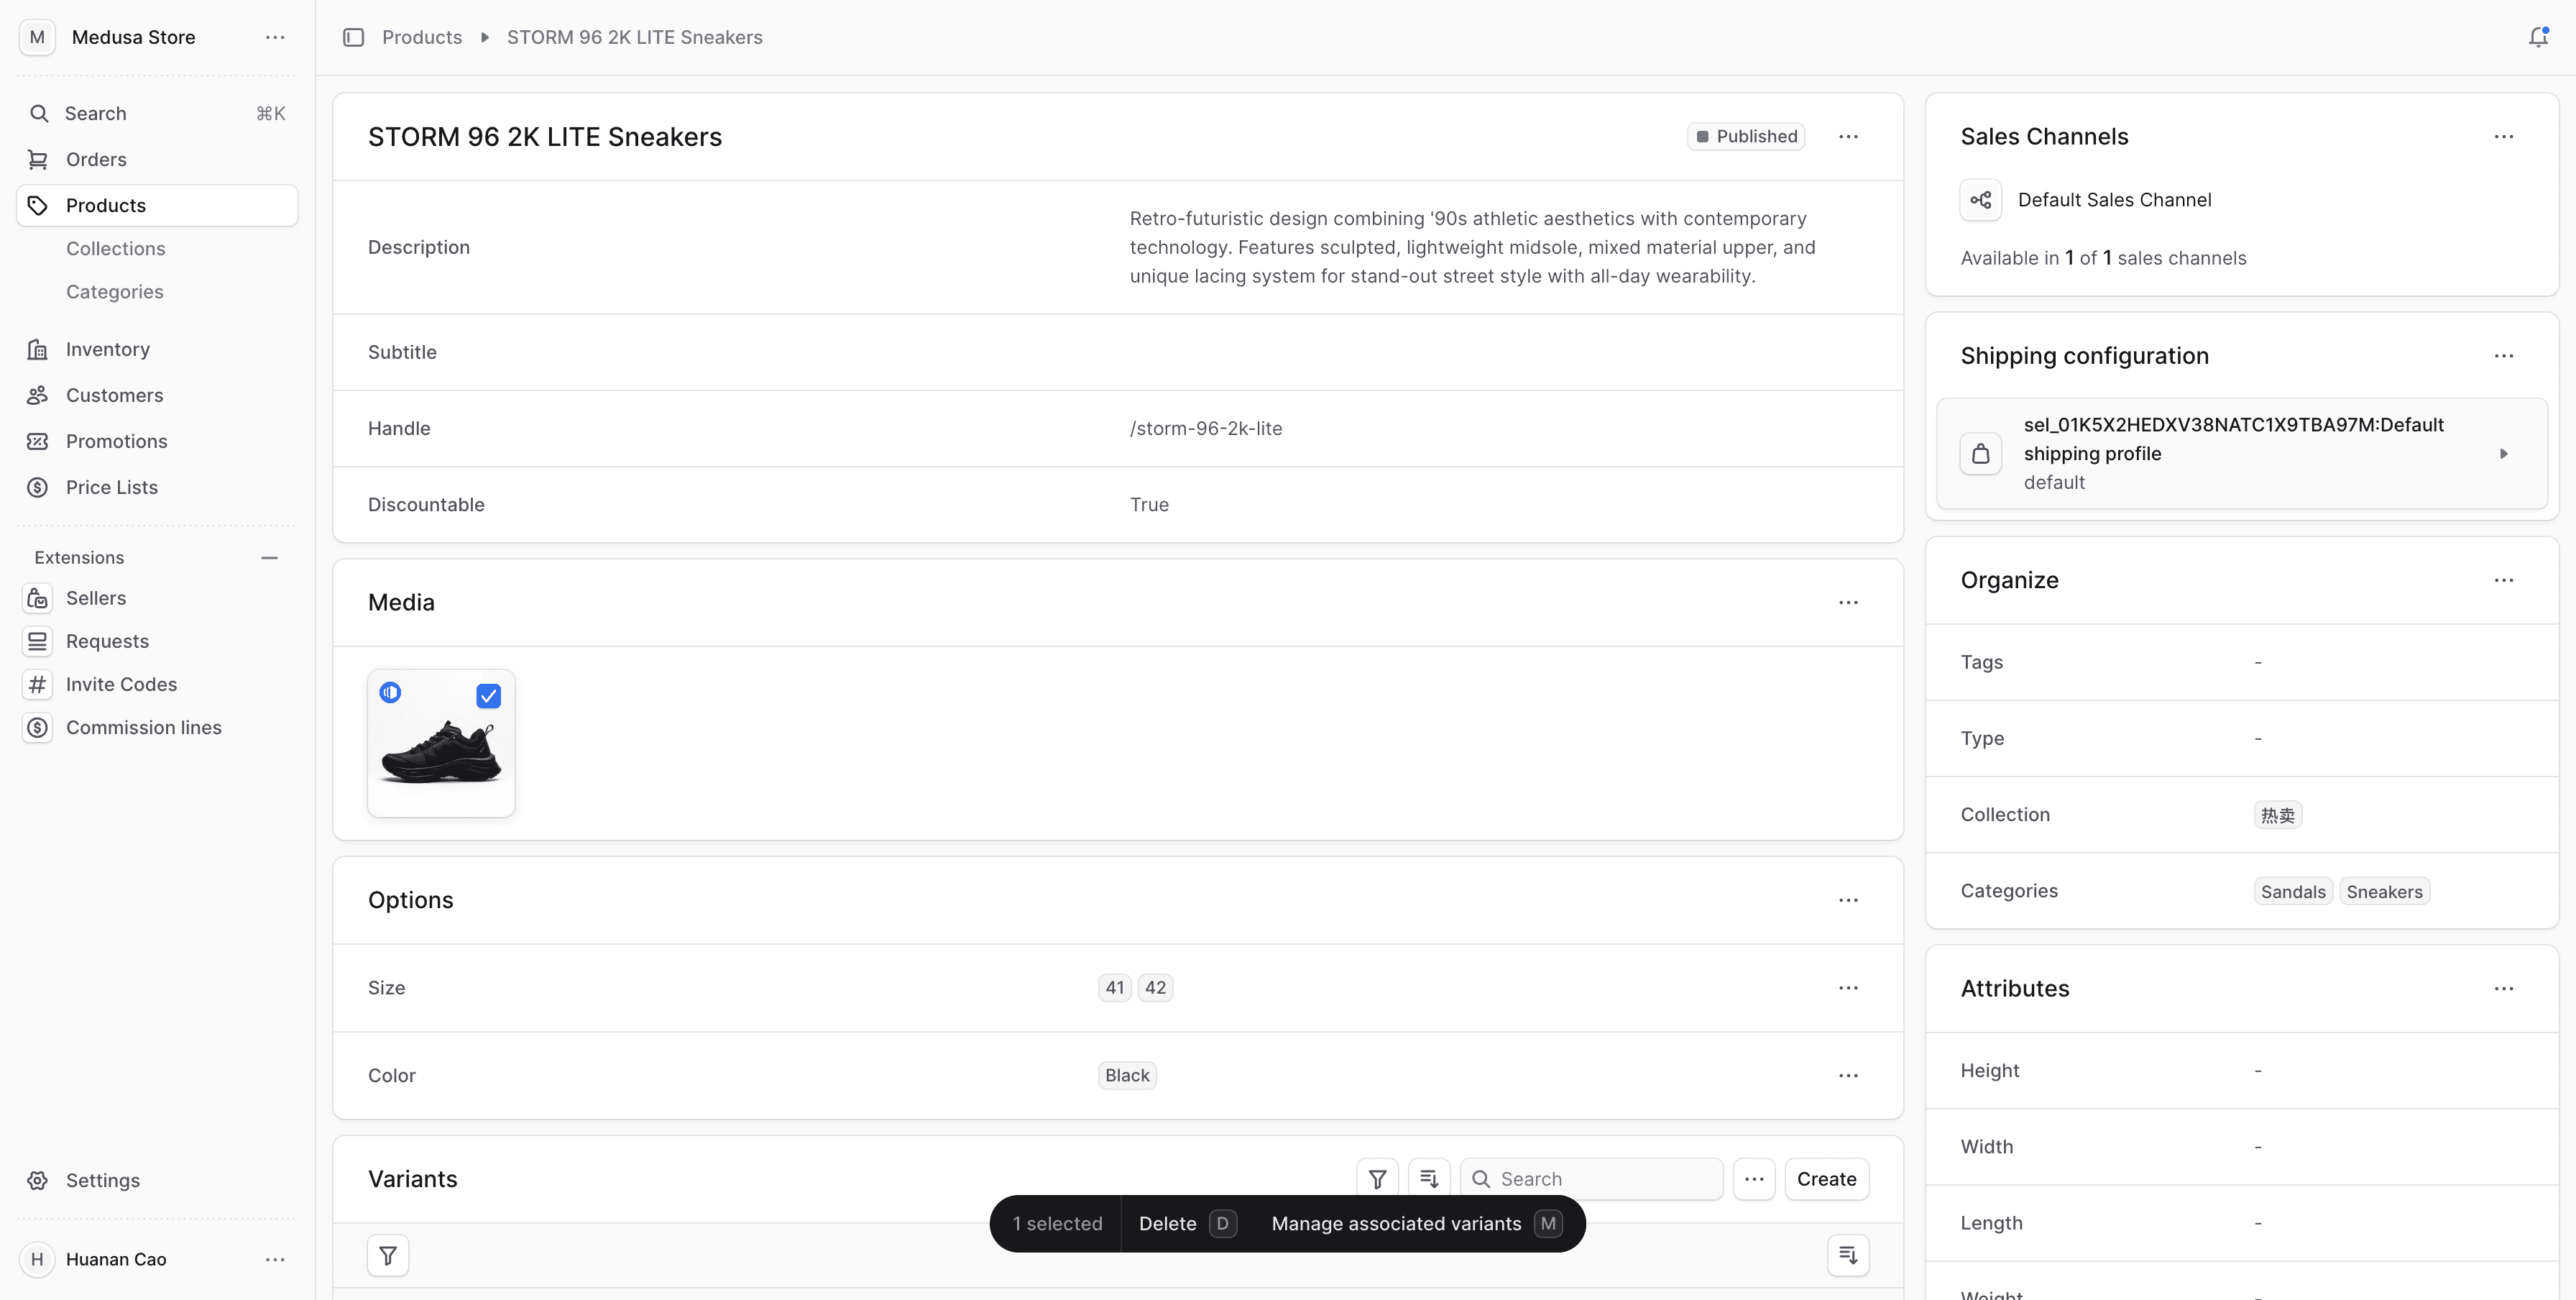Open the Price Lists menu item

112,487
